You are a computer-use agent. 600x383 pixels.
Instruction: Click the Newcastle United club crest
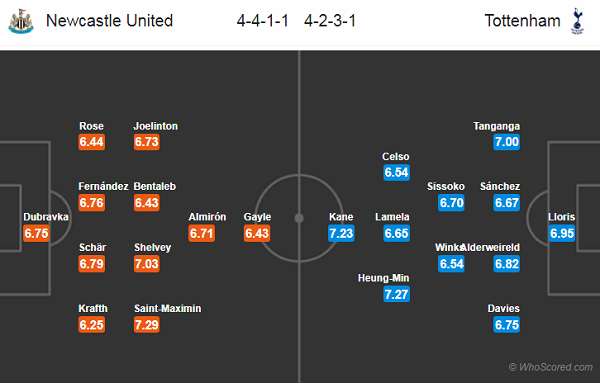[x=21, y=21]
